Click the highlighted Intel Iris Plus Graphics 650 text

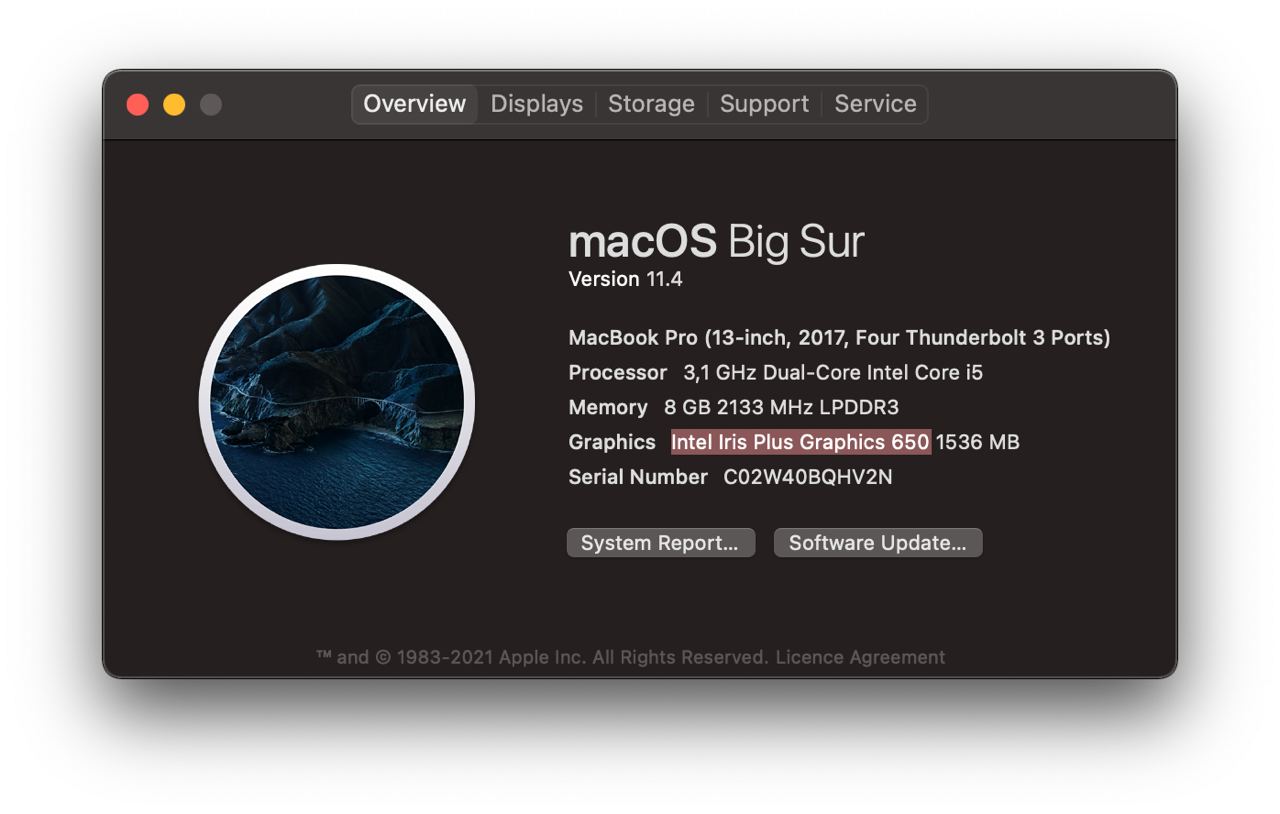pyautogui.click(x=801, y=442)
